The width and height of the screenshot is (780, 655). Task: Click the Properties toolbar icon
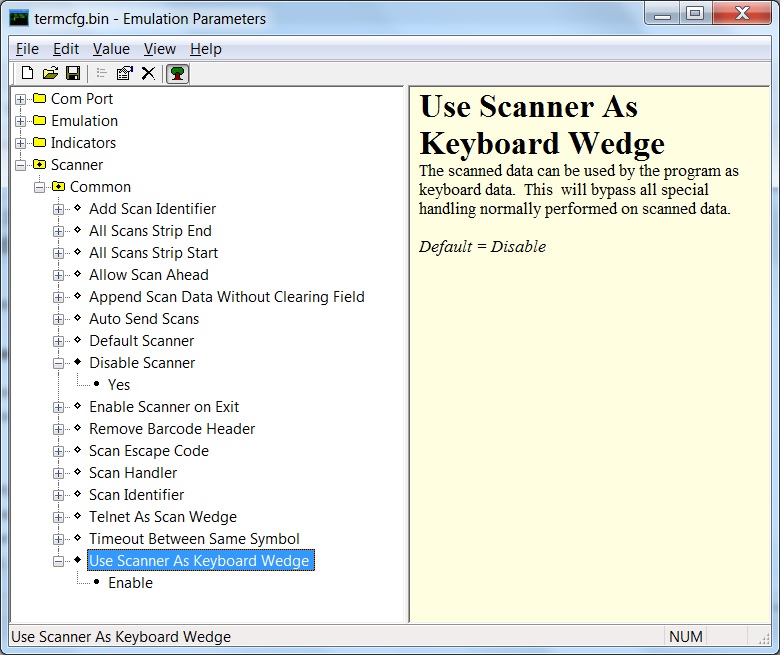(x=125, y=73)
